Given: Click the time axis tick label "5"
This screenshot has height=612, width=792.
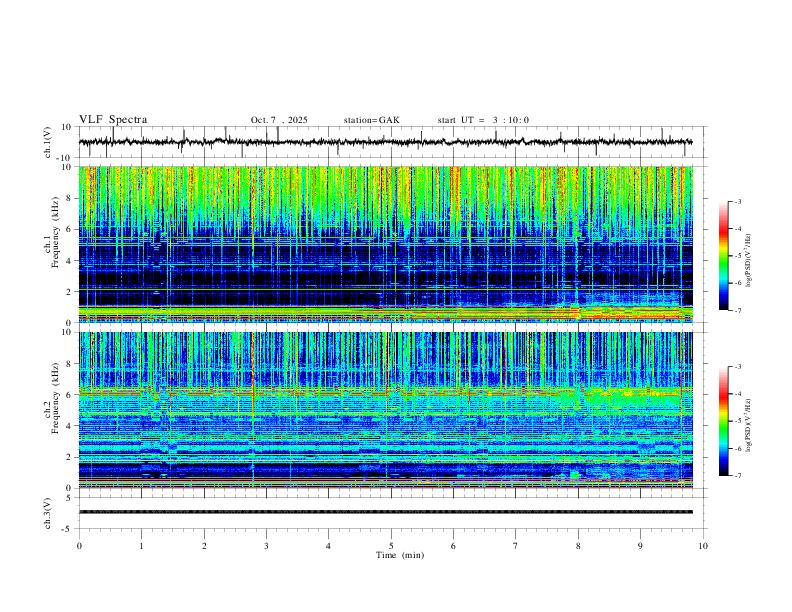Looking at the screenshot, I should coord(391,546).
